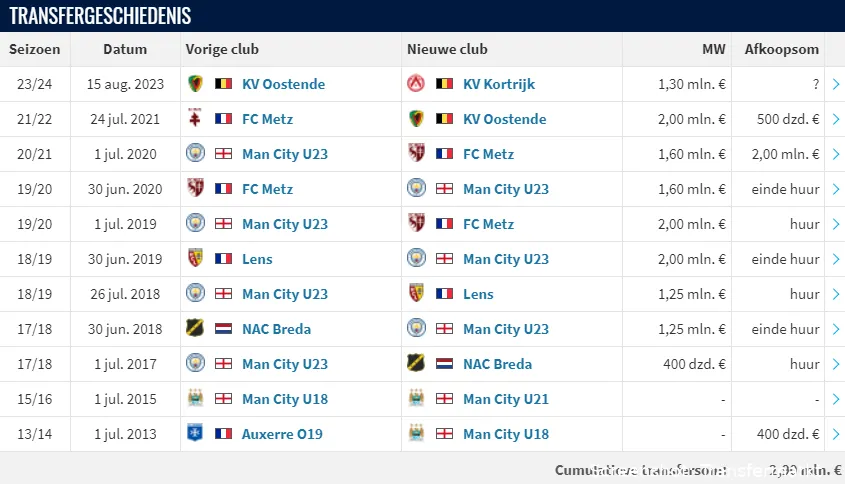Image resolution: width=845 pixels, height=484 pixels.
Task: Open the Man City U21 link
Action: 506,399
